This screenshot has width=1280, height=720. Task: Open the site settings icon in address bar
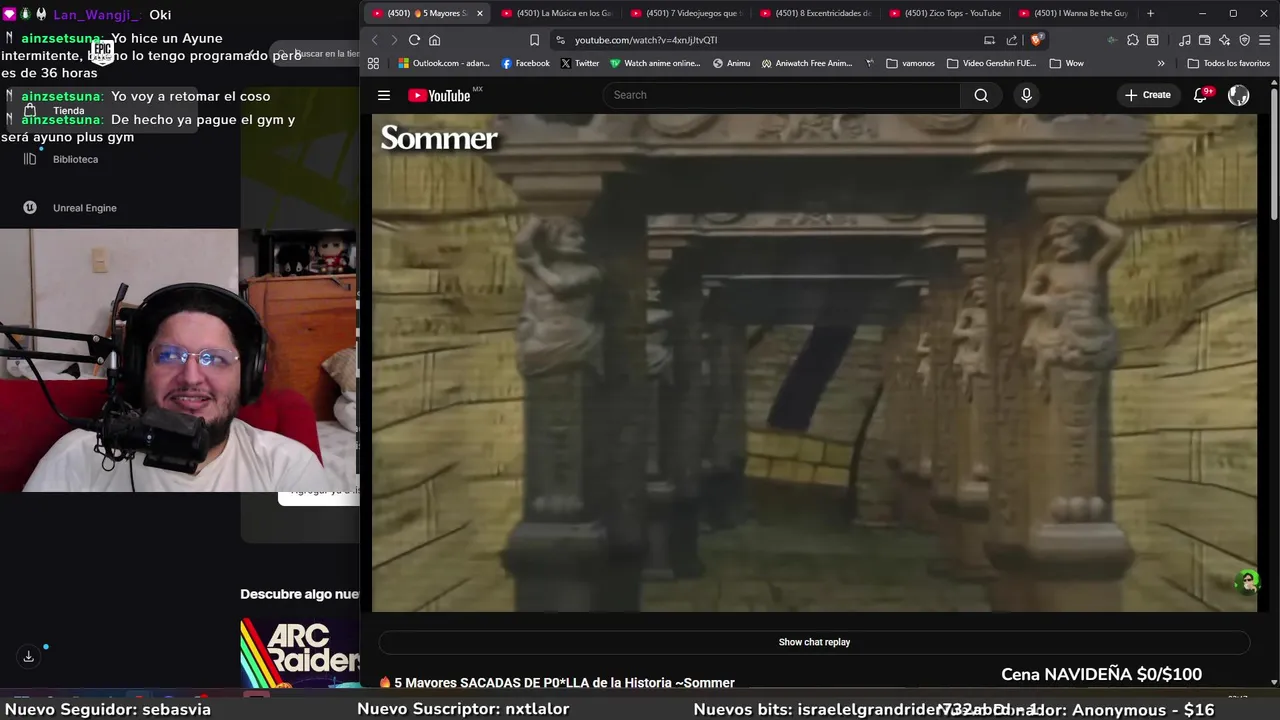click(x=560, y=40)
